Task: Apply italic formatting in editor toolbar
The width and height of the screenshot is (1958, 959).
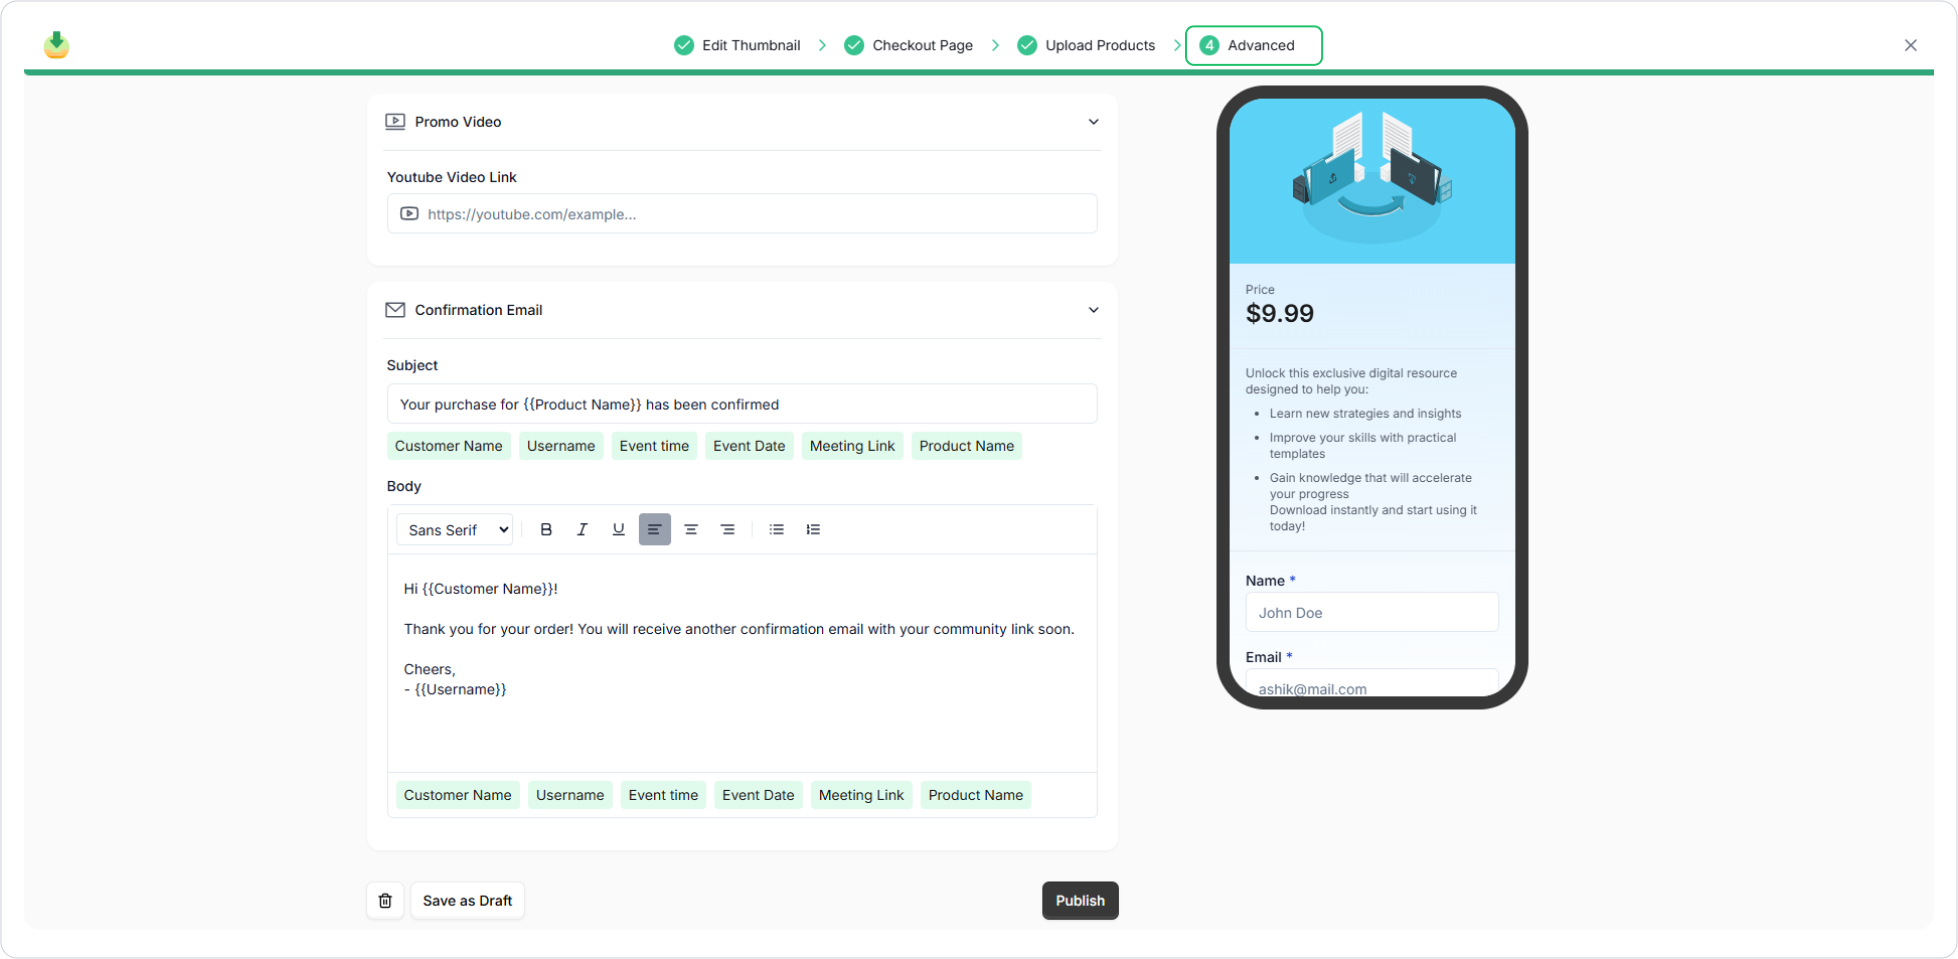Action: [582, 530]
